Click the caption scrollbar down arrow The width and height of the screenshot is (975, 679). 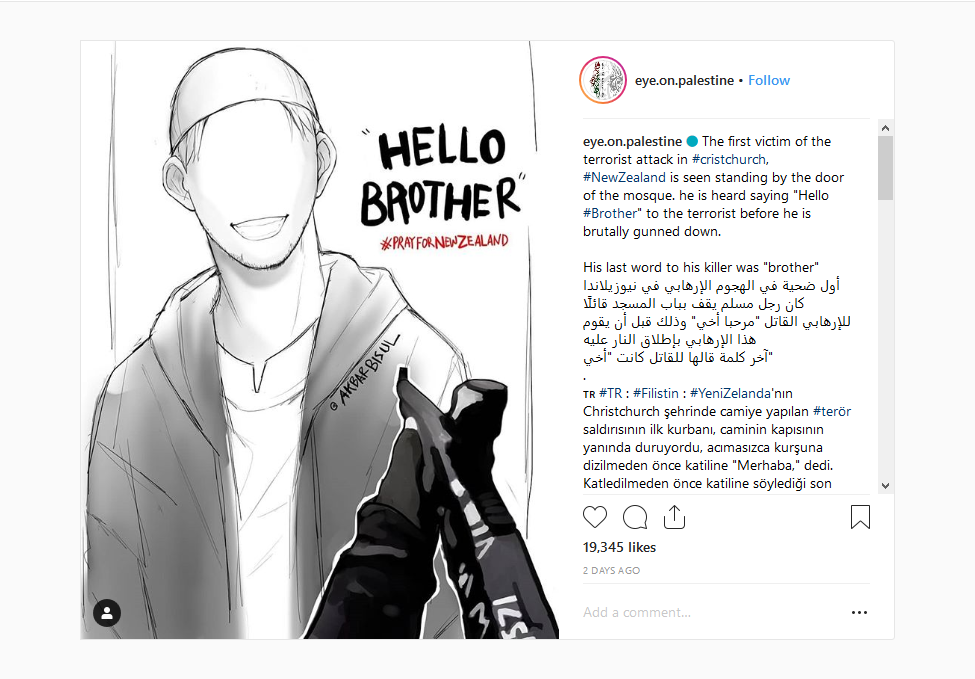click(885, 486)
